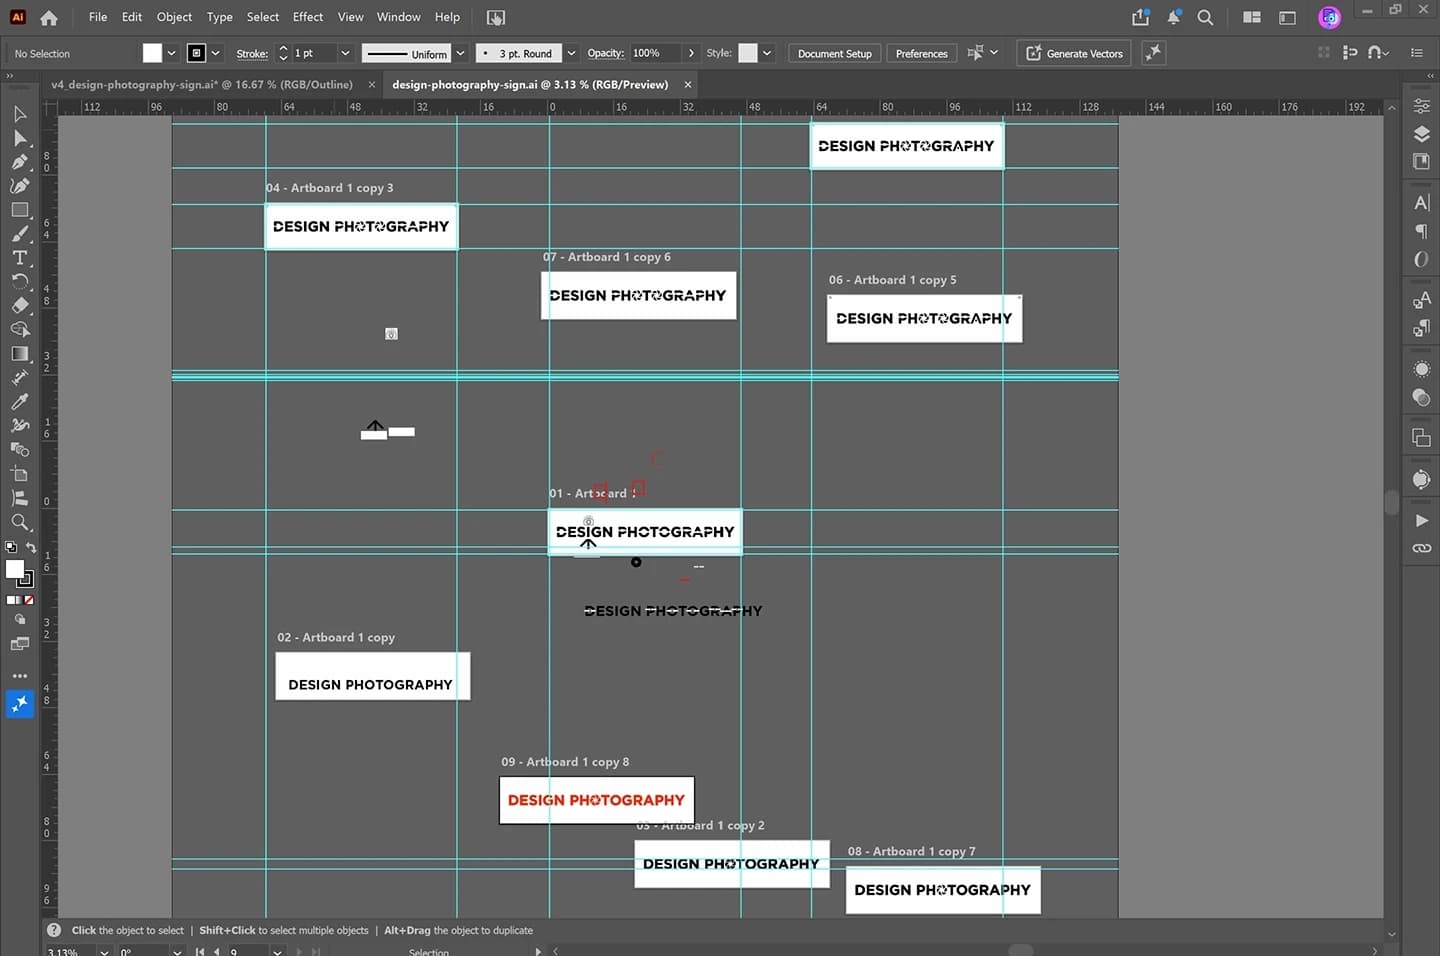This screenshot has width=1440, height=956.
Task: Open the Share document icon
Action: [x=1141, y=17]
